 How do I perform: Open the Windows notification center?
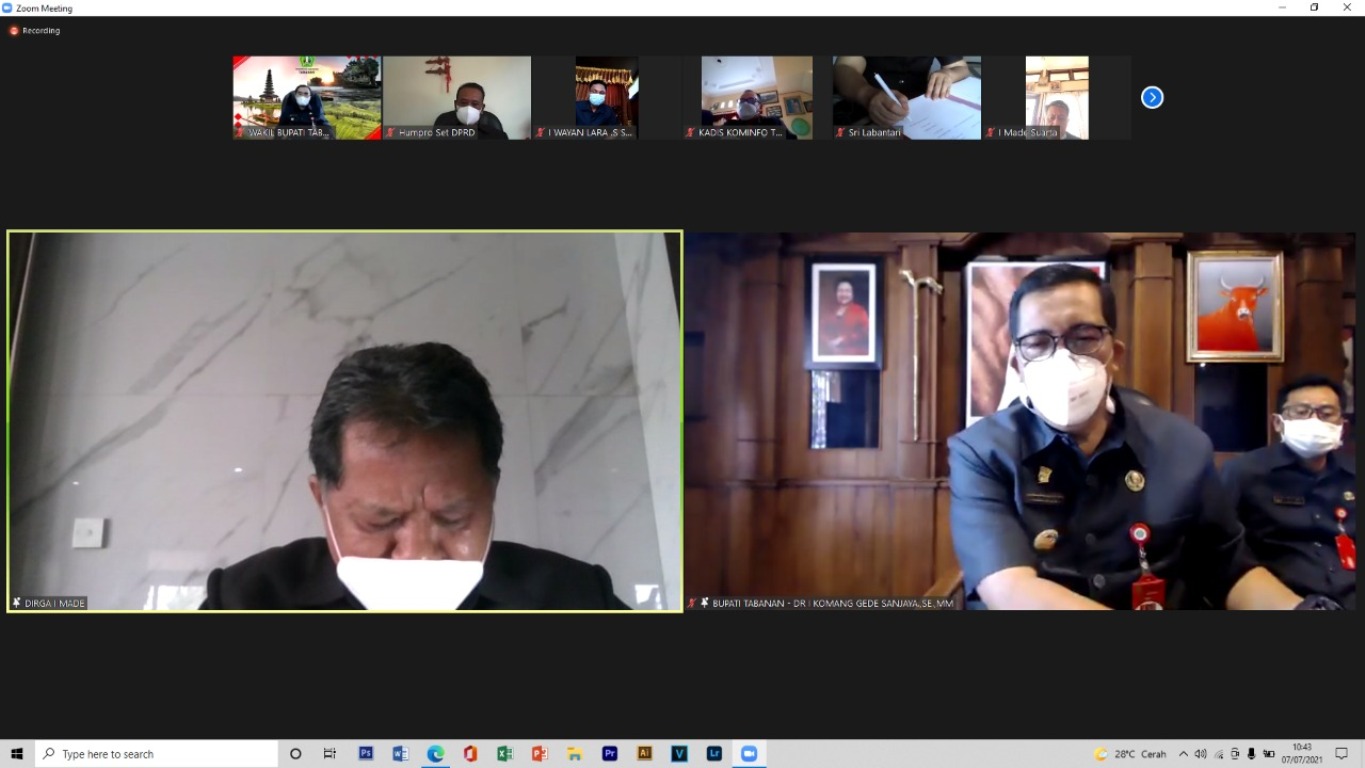point(1342,754)
